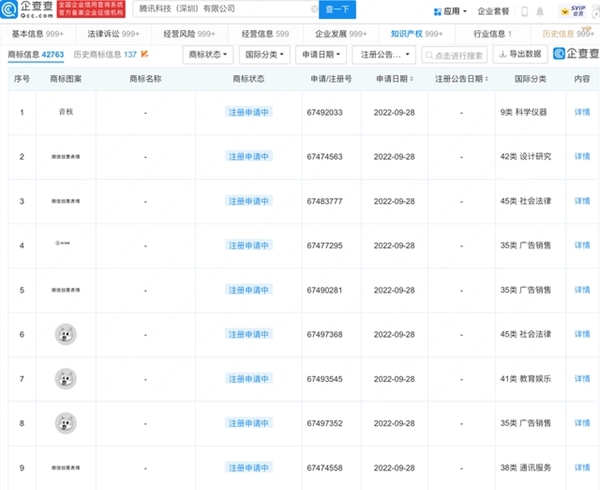Click 41类 教育娱乐 category cell
Screen dimensions: 600x490
click(526, 379)
